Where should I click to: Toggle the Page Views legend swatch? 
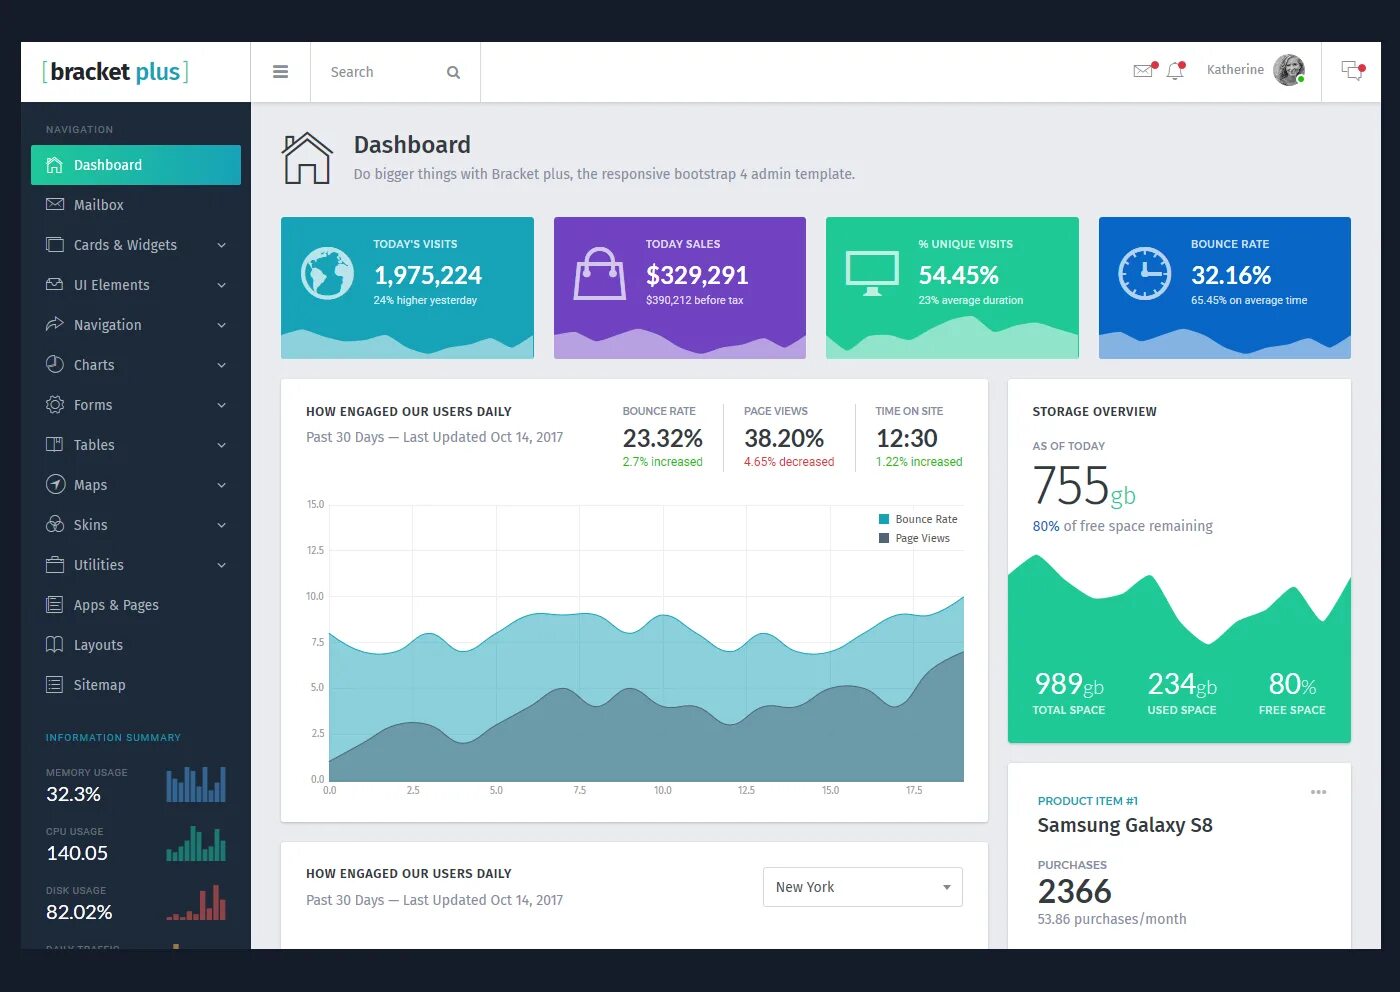tap(884, 538)
